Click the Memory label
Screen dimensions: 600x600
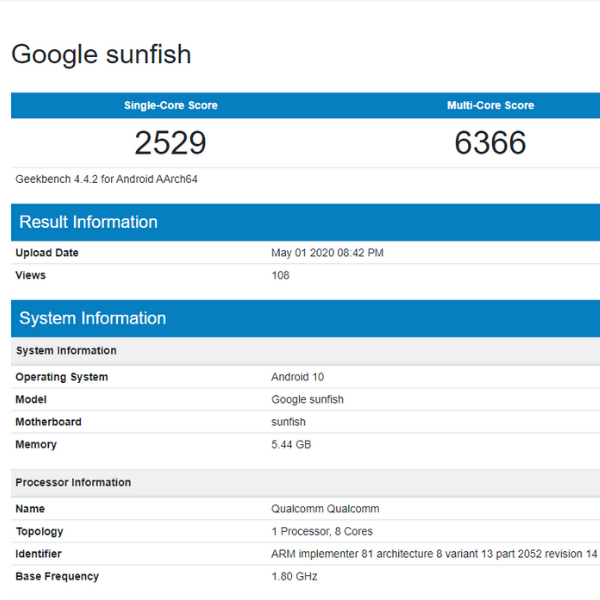coord(36,444)
